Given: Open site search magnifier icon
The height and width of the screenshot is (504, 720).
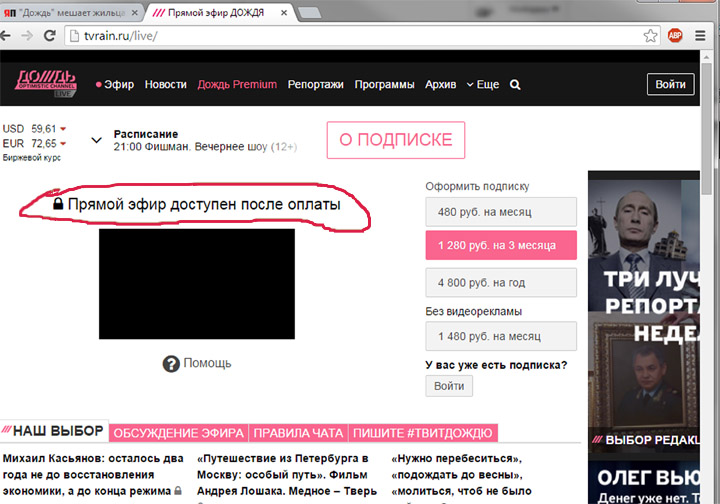Looking at the screenshot, I should 515,84.
